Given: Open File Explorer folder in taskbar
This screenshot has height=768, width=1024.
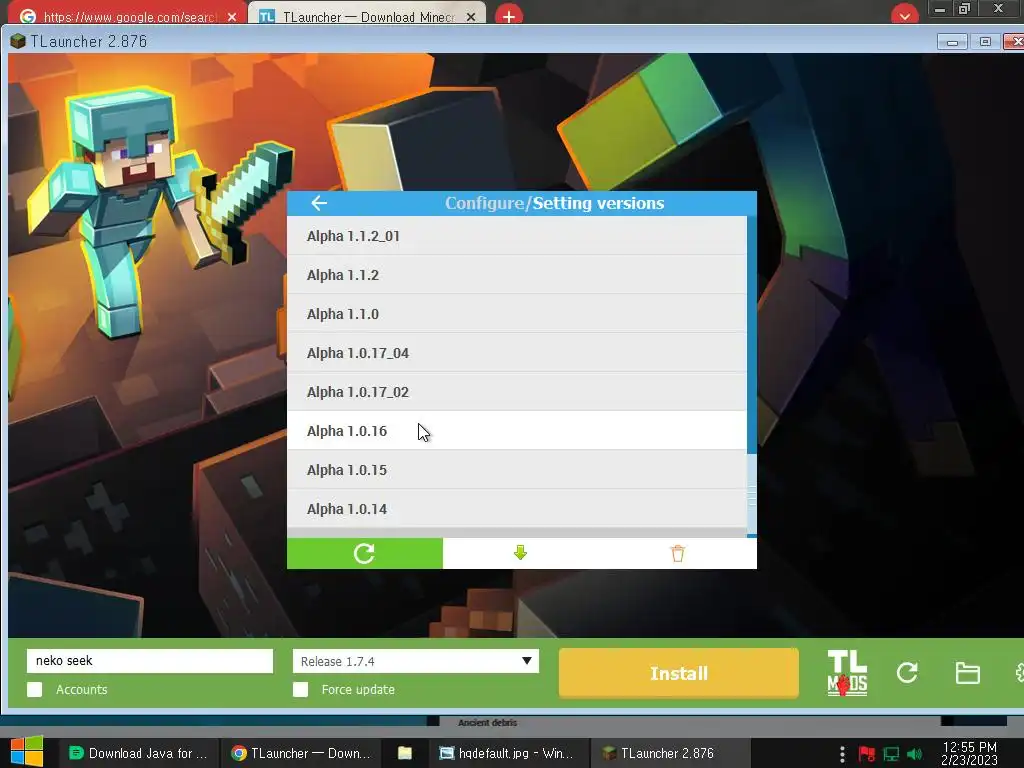Looking at the screenshot, I should coord(405,753).
